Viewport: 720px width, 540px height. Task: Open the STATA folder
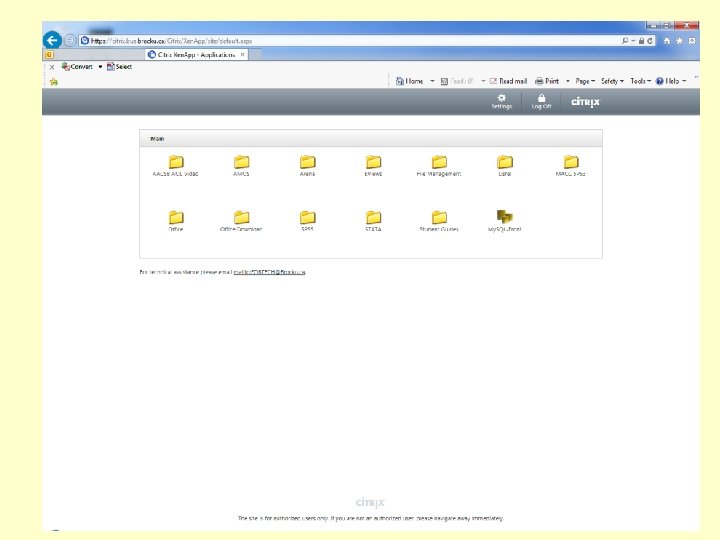[x=373, y=221]
